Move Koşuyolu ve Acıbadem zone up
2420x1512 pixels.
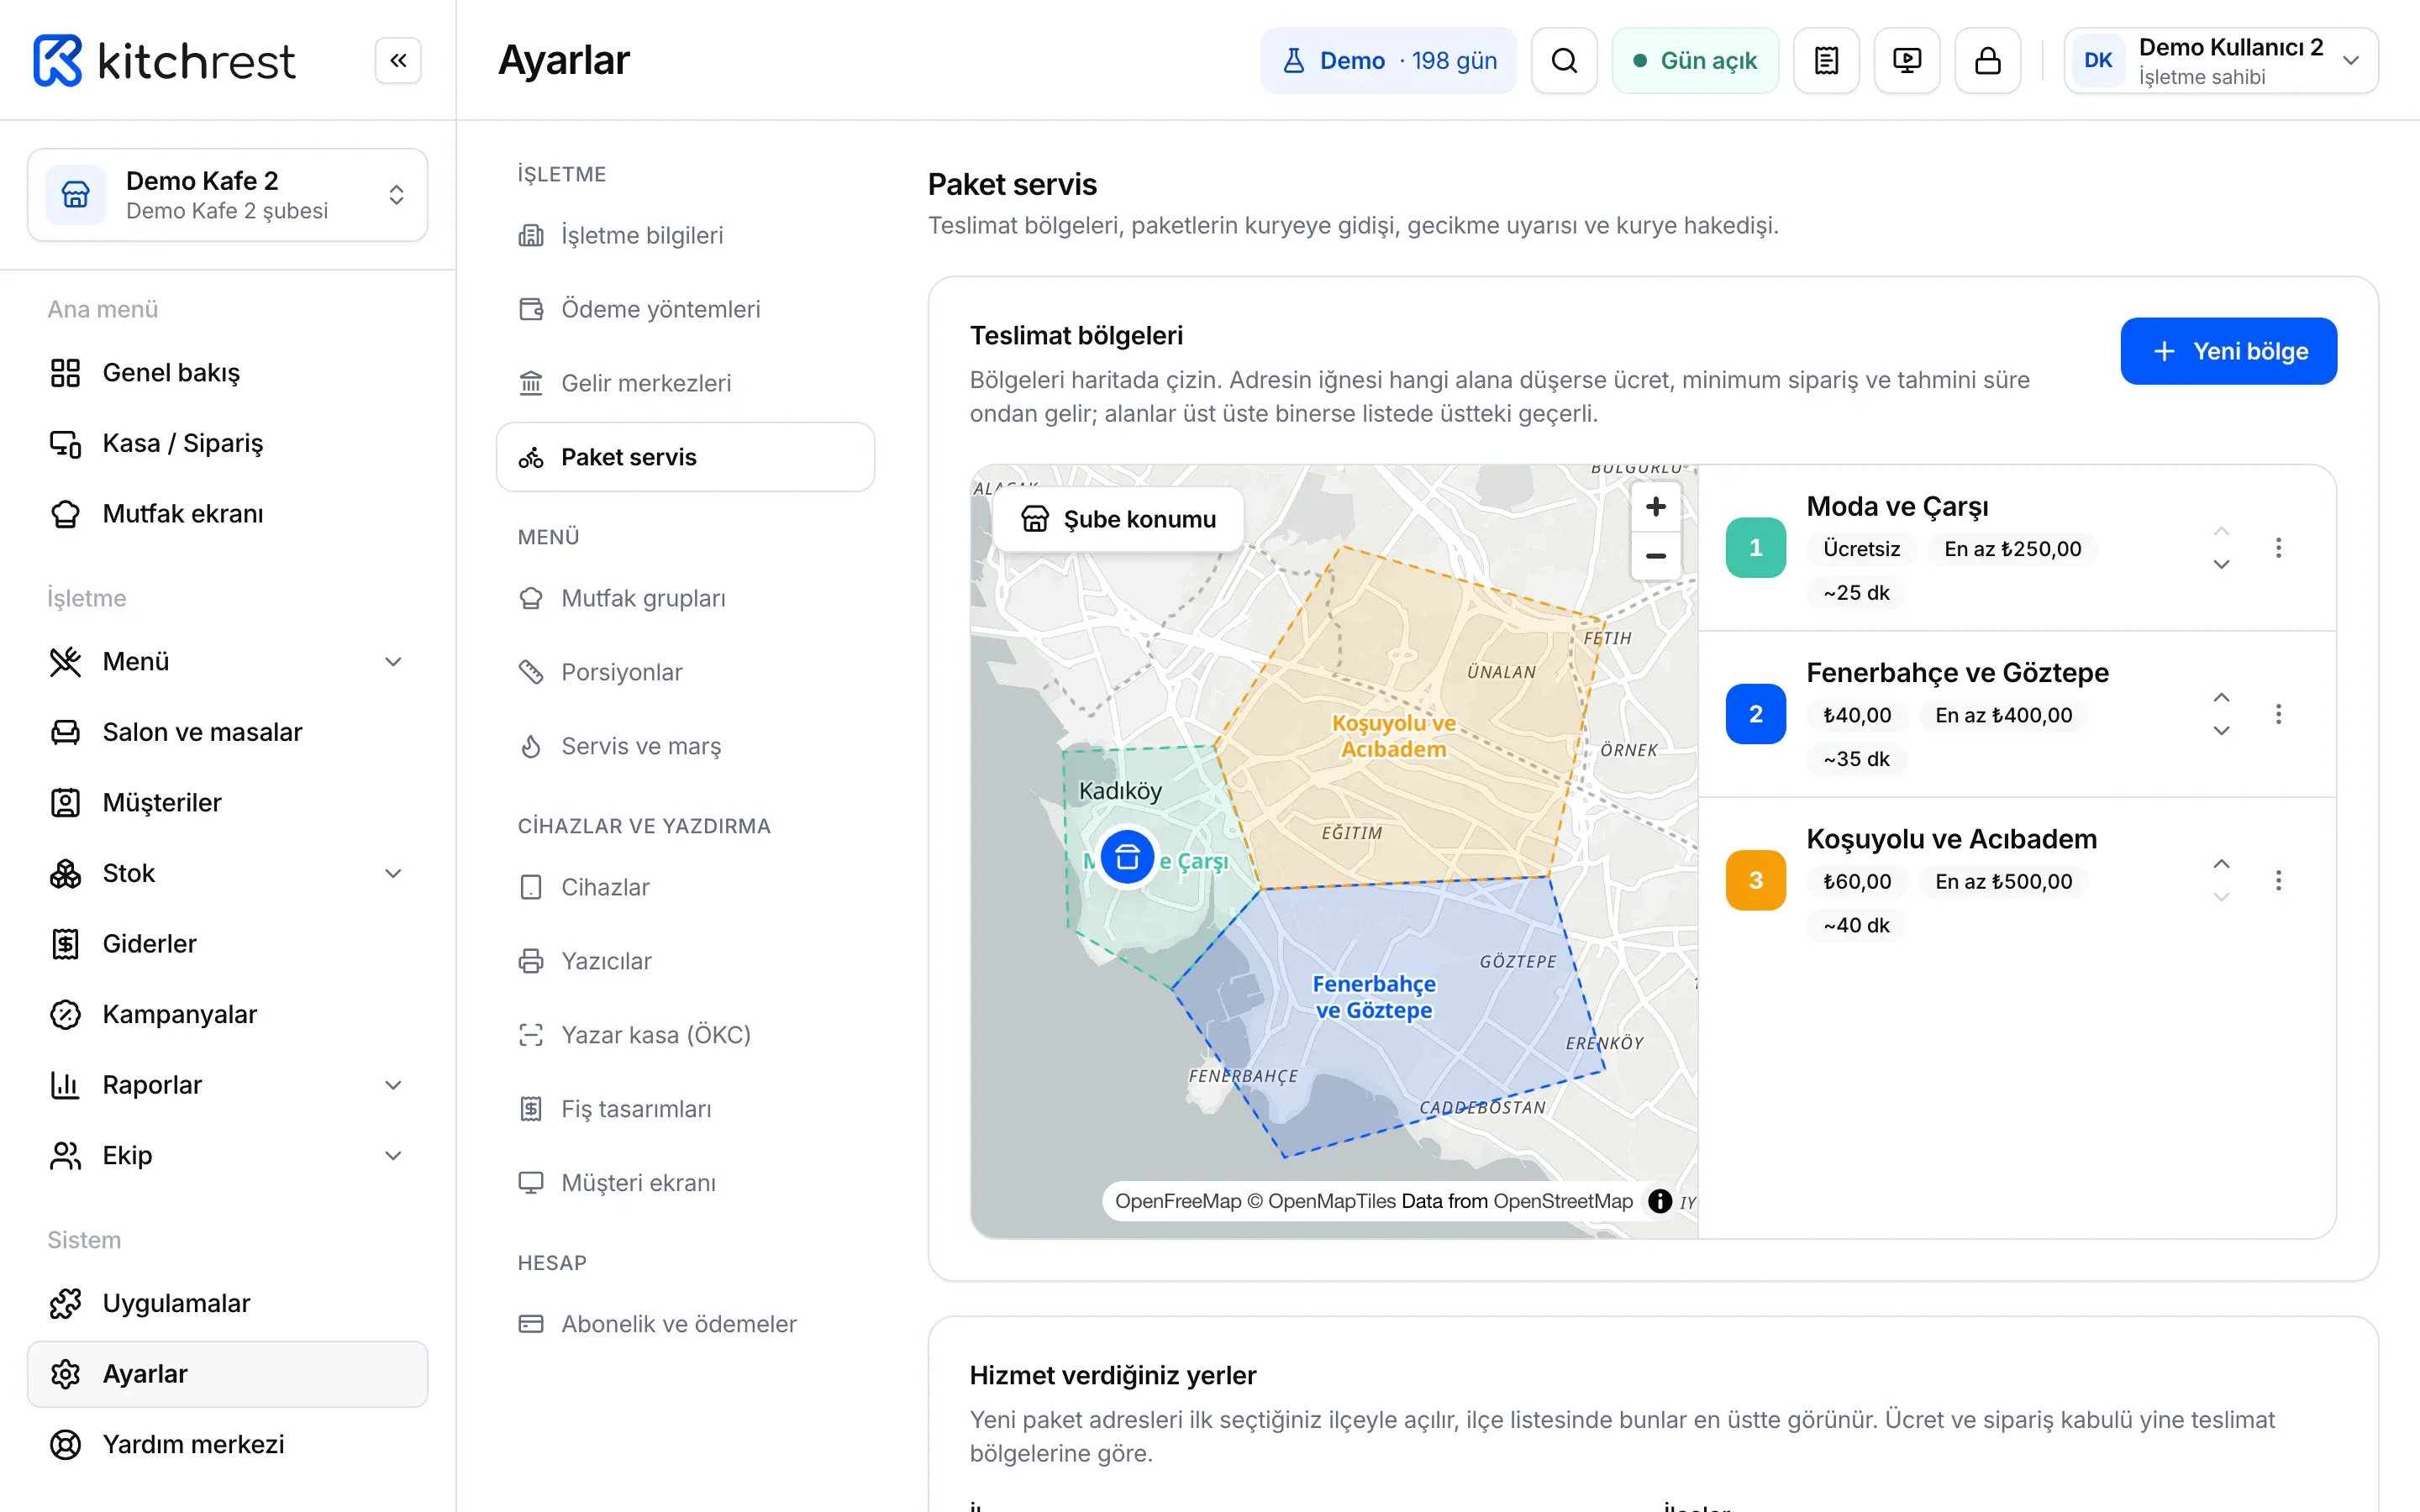2222,863
